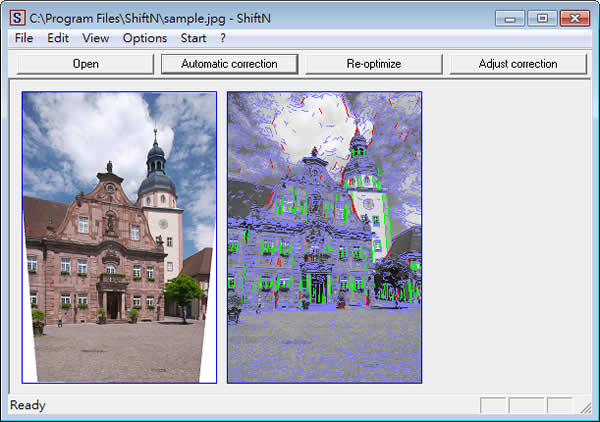Open the File menu

pos(24,38)
